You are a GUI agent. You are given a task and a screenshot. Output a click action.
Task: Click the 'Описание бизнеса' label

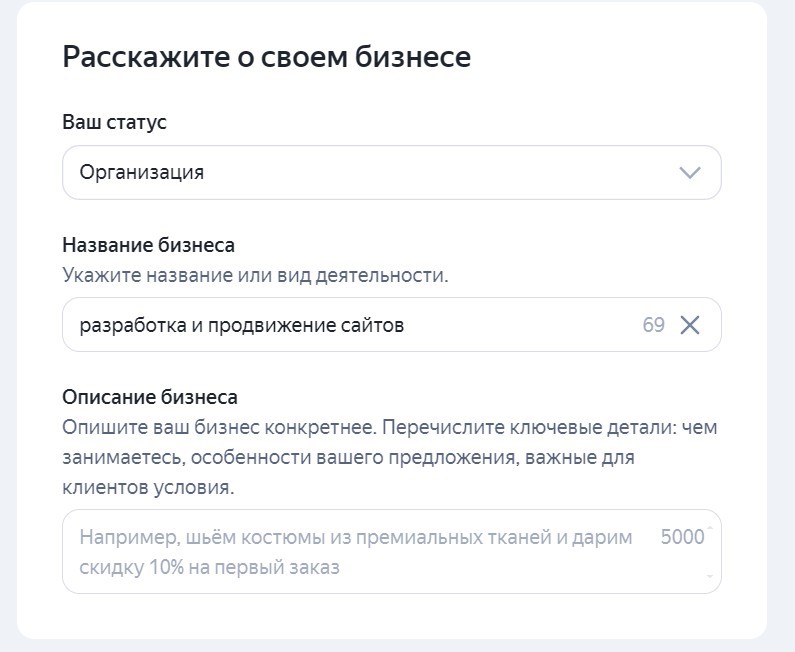150,397
